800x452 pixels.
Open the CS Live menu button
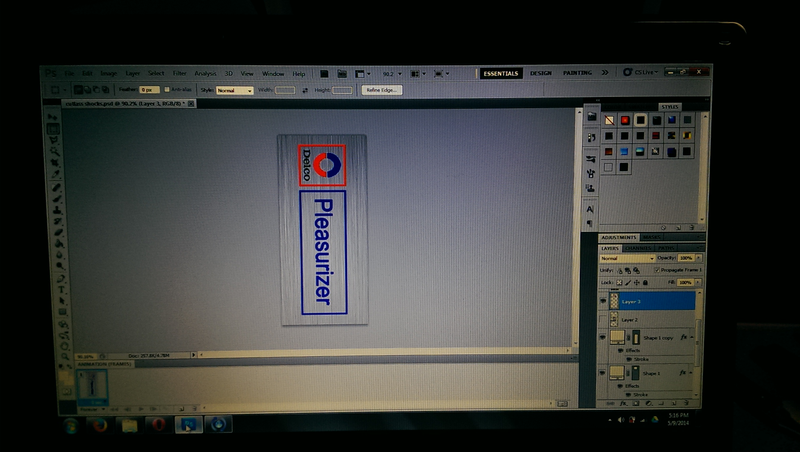point(641,72)
